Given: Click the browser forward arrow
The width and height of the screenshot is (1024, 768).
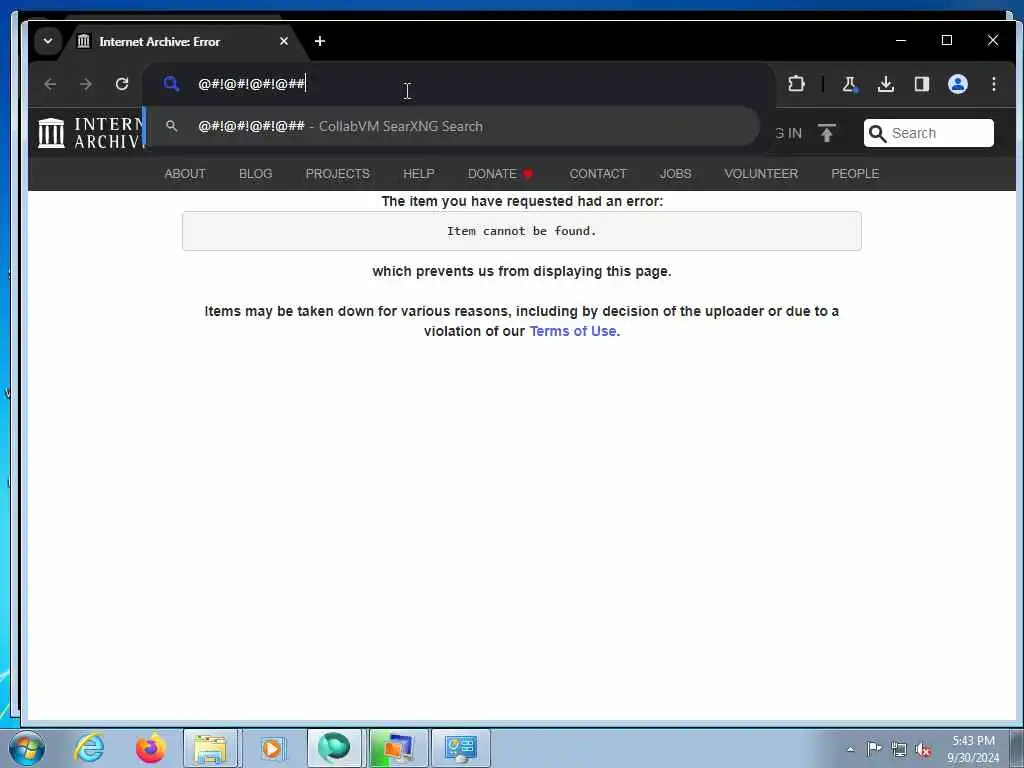Looking at the screenshot, I should 86,84.
